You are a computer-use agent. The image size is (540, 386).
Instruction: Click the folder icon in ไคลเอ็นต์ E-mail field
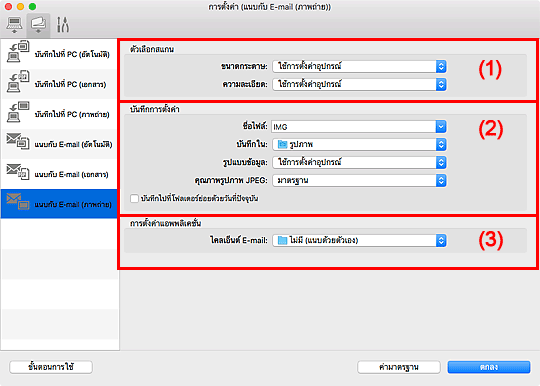[282, 240]
